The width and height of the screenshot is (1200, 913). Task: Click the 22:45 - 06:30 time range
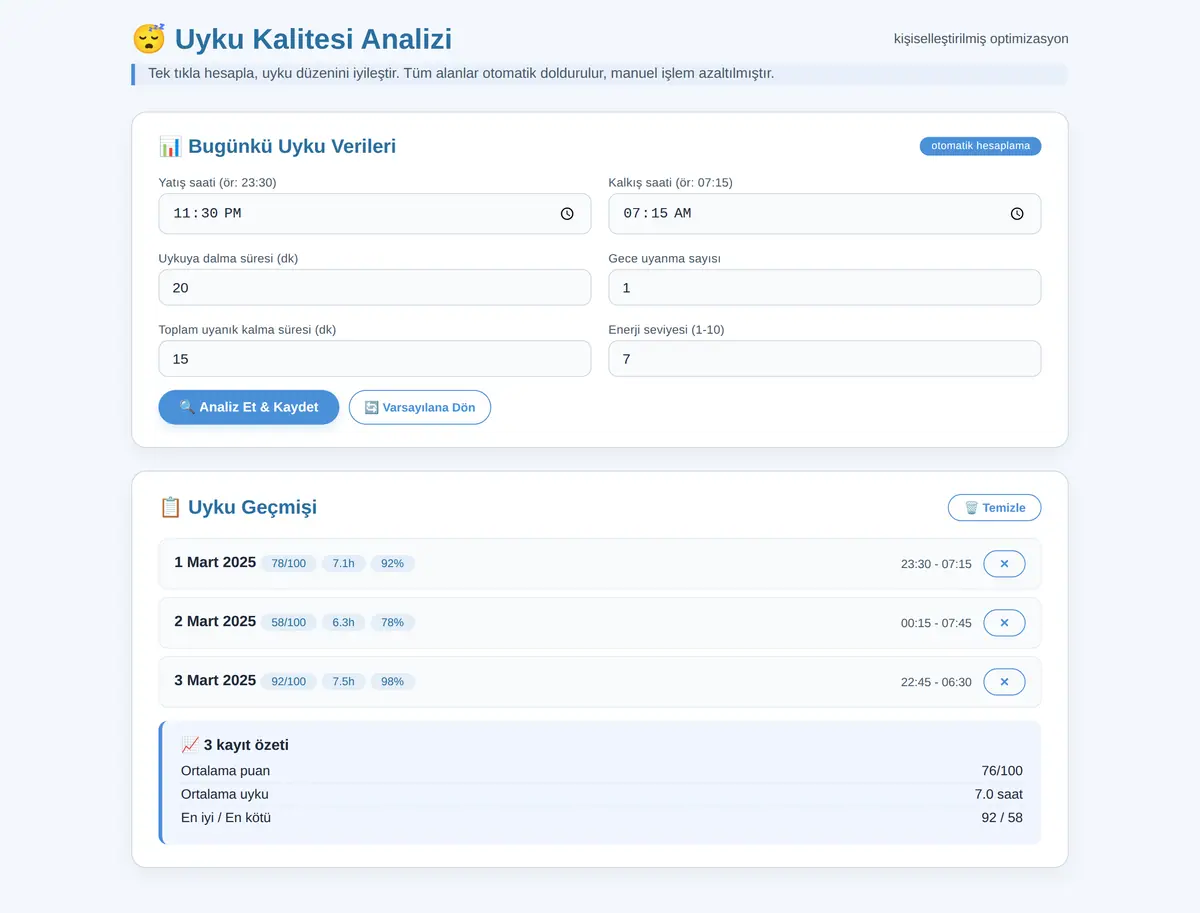(x=936, y=682)
